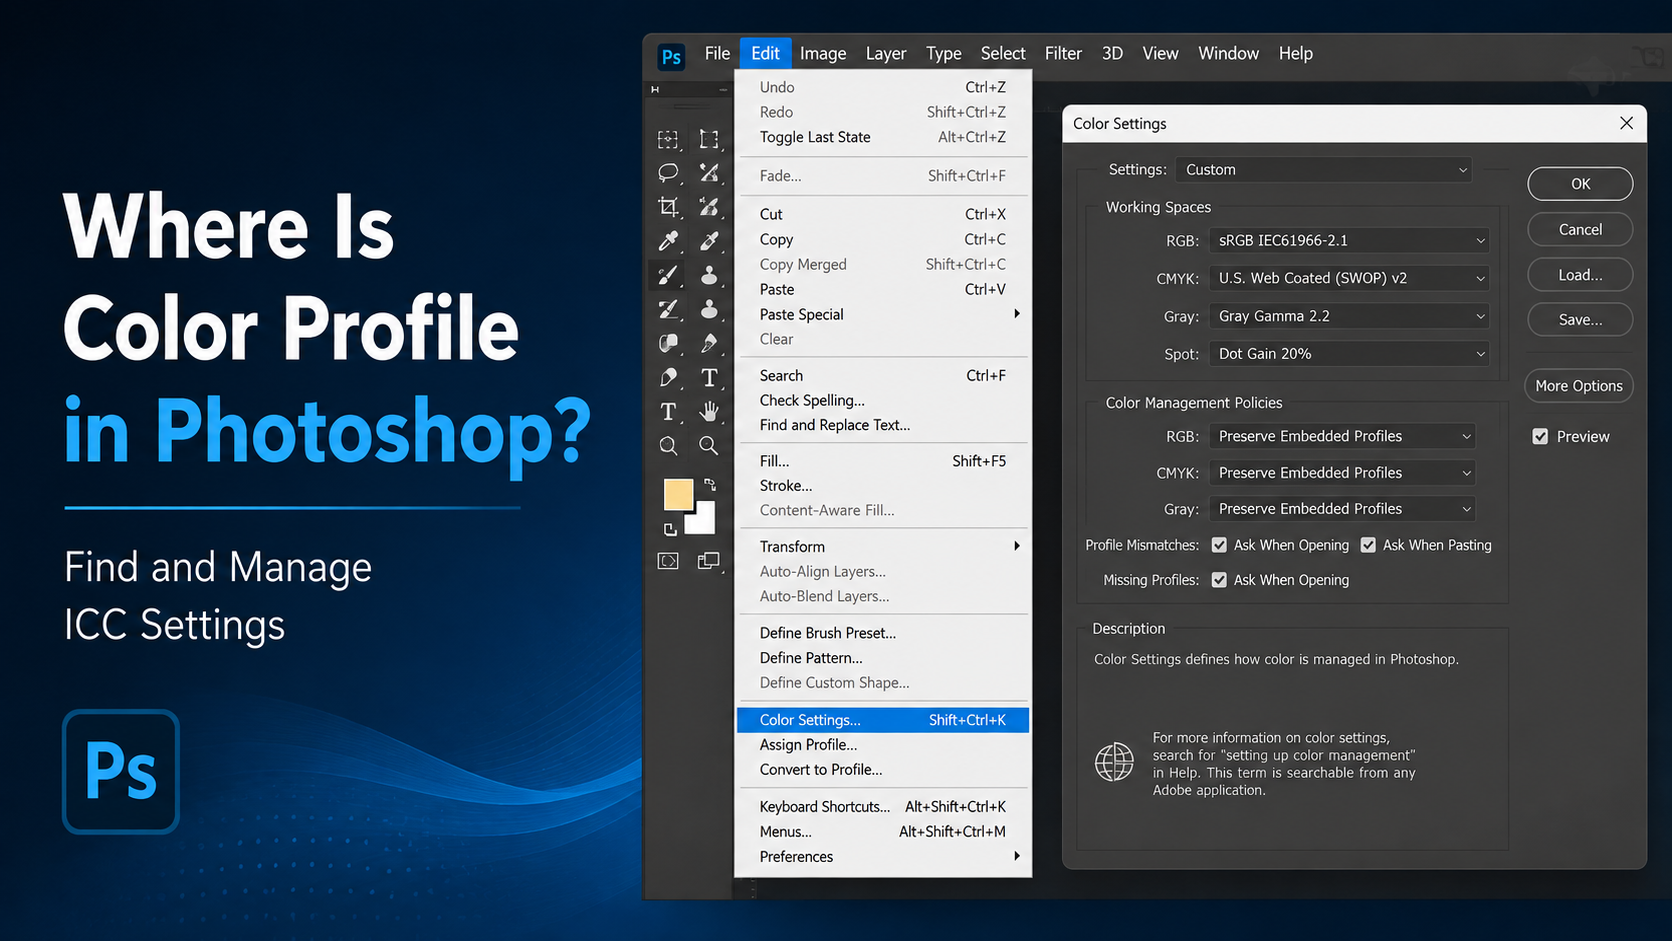The image size is (1672, 941).
Task: Click the default colors icon beside the swatches
Action: (x=670, y=528)
